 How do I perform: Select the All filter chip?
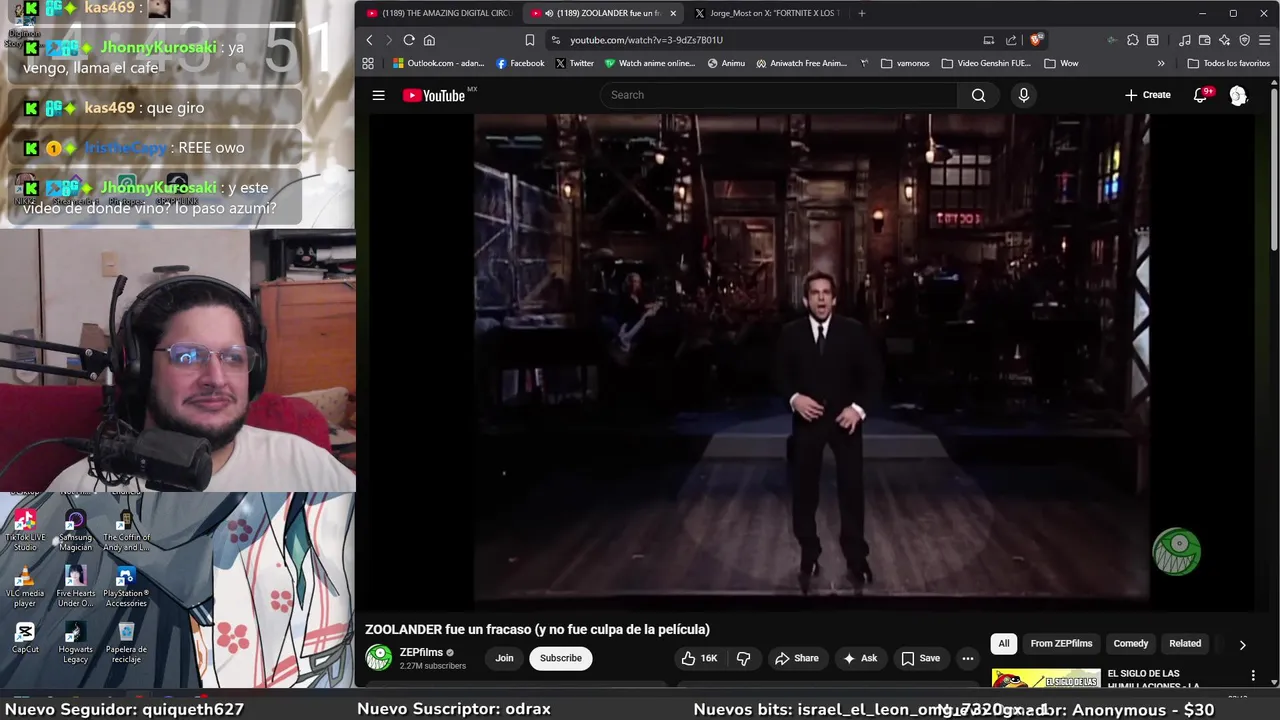pyautogui.click(x=1004, y=644)
